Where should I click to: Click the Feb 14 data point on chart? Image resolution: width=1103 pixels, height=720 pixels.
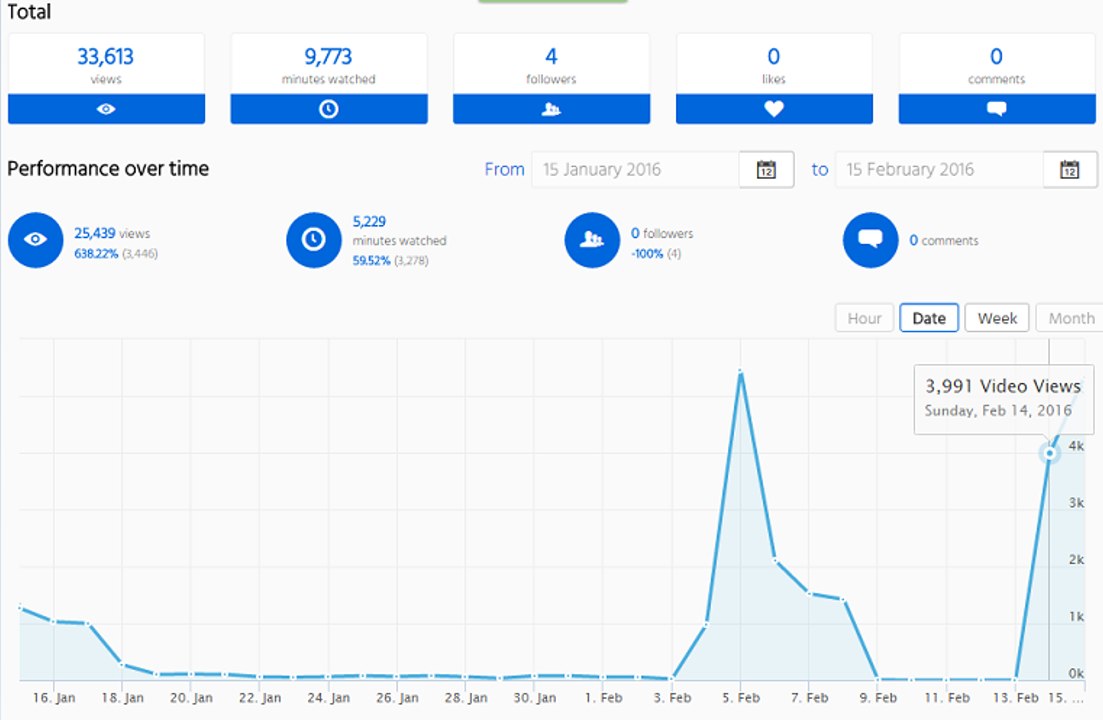point(1050,454)
